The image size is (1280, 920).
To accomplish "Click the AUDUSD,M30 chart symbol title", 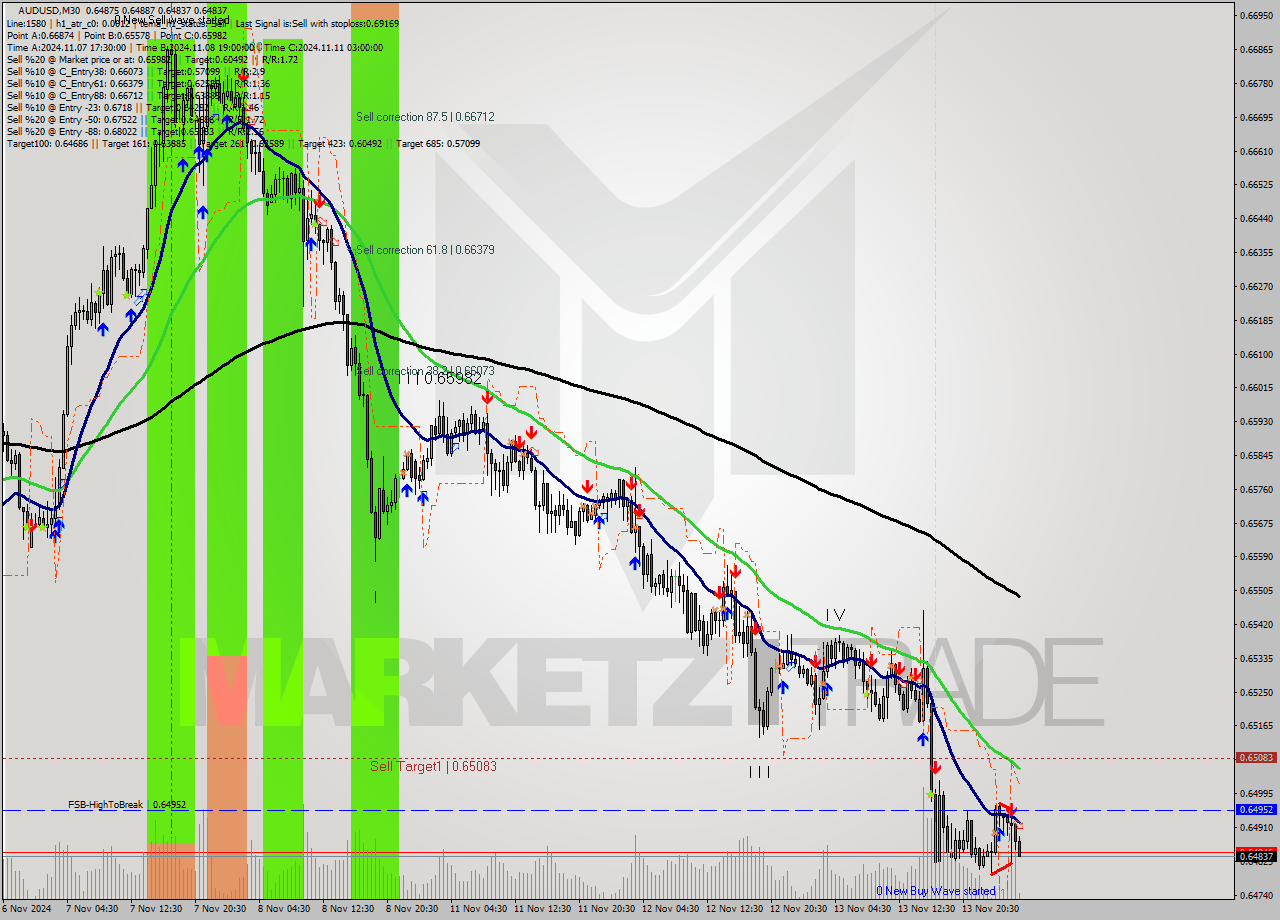I will [x=49, y=10].
